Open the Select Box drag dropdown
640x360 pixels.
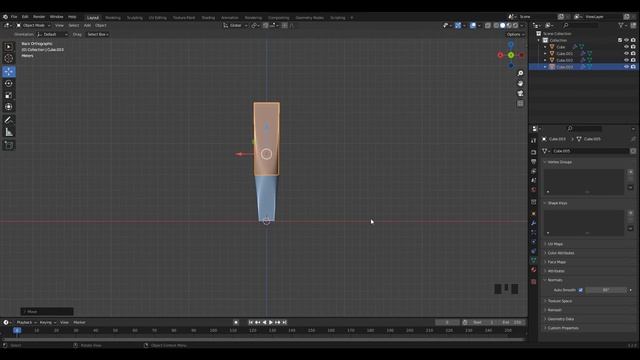point(98,34)
